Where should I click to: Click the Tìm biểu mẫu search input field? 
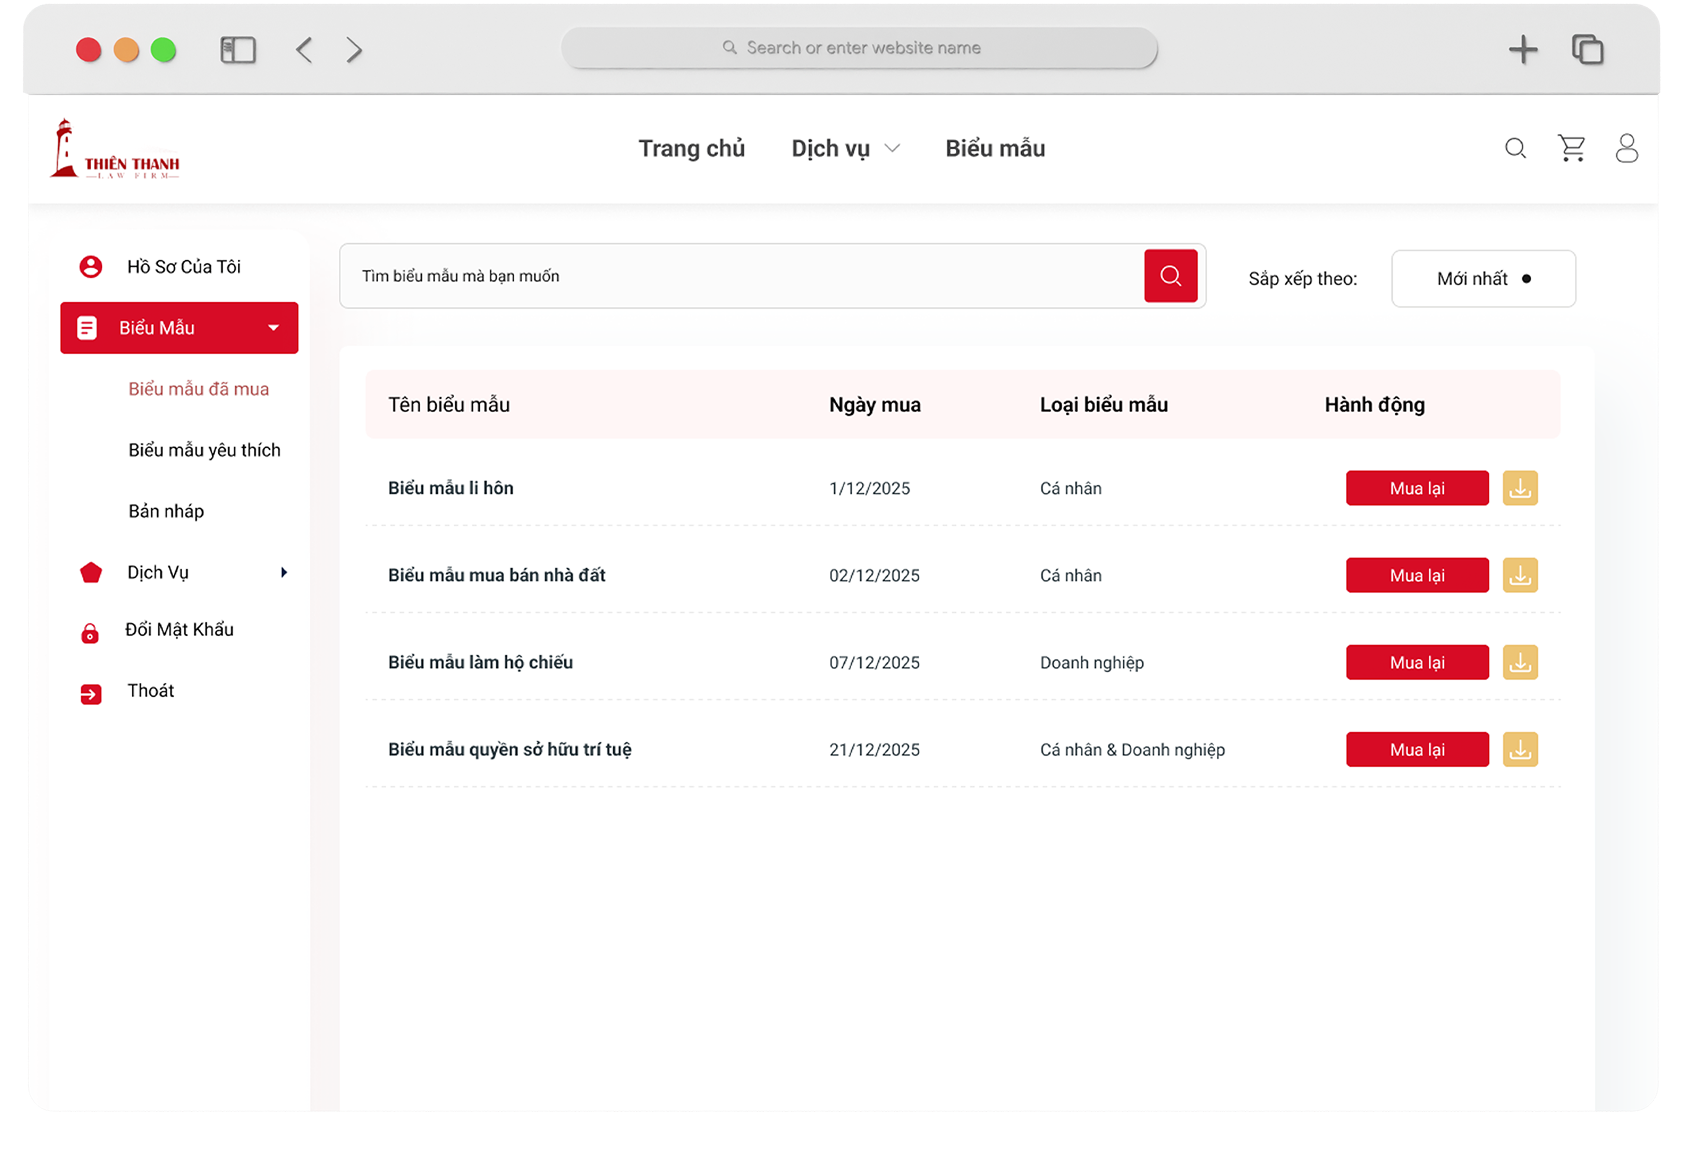(740, 276)
